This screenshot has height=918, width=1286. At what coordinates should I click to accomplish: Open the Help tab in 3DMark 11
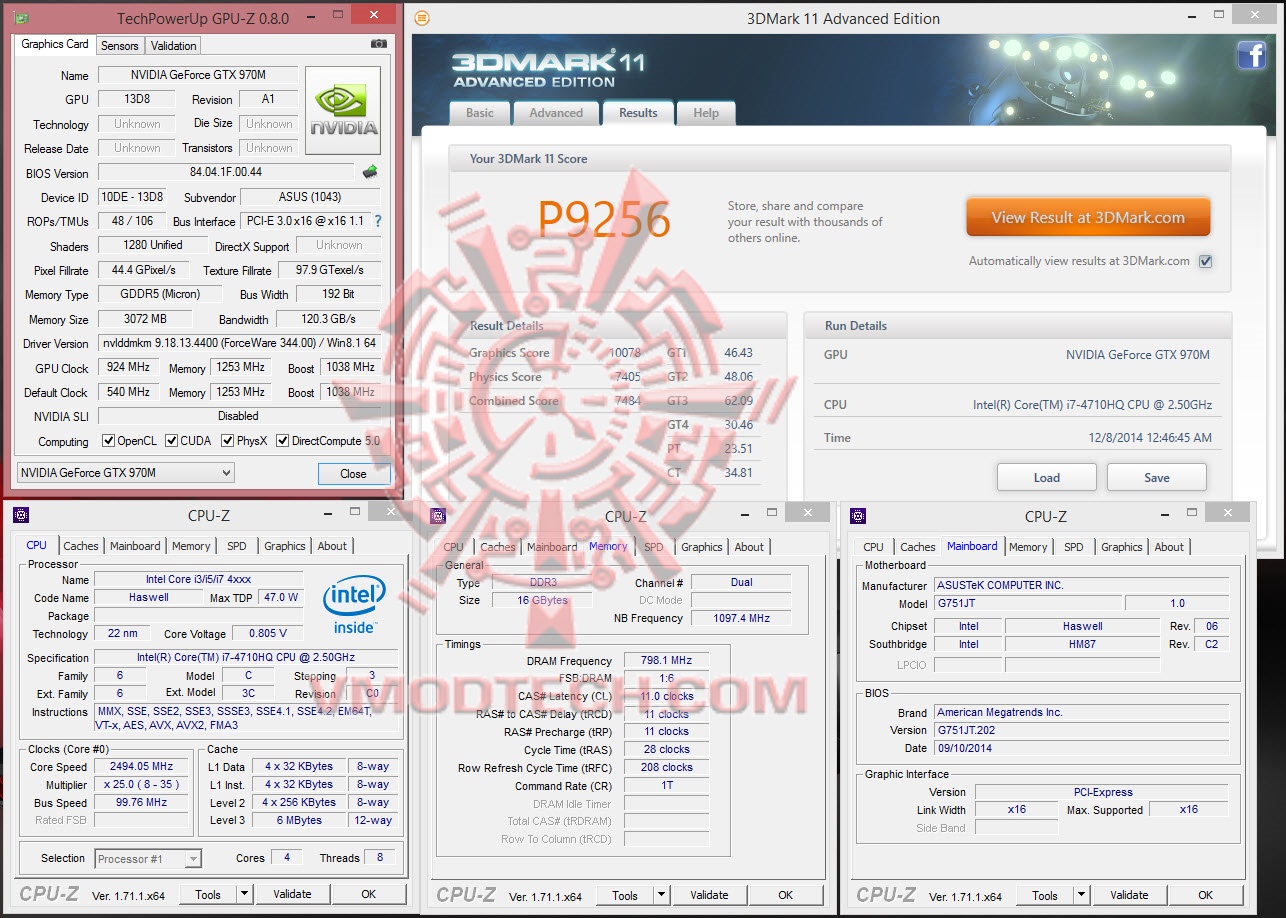pyautogui.click(x=706, y=113)
